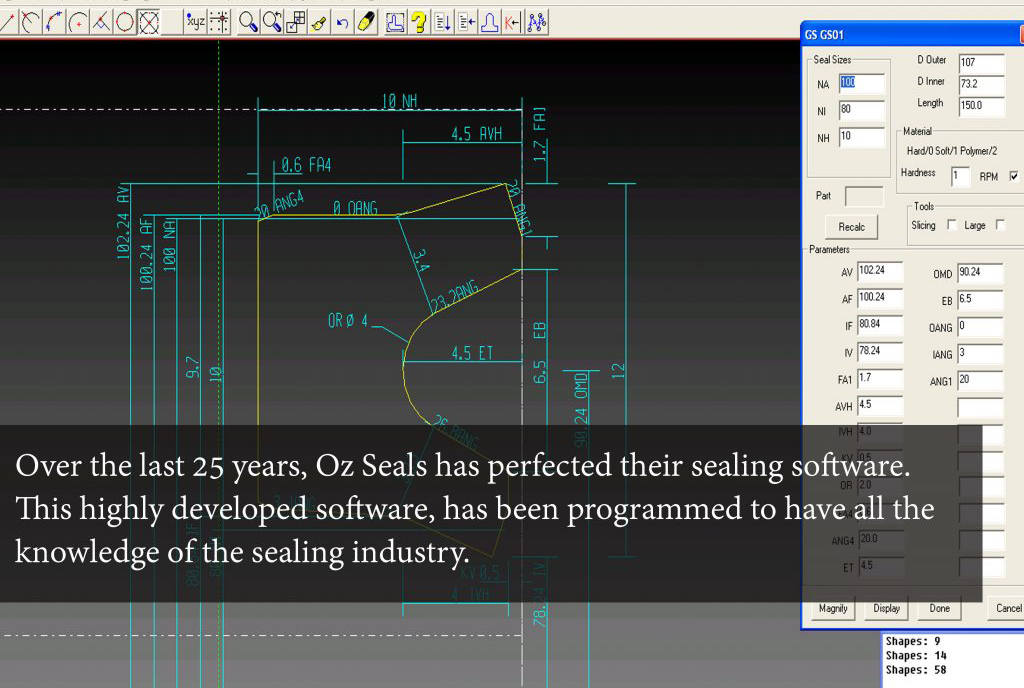Click the NI field showing 80

[x=861, y=110]
